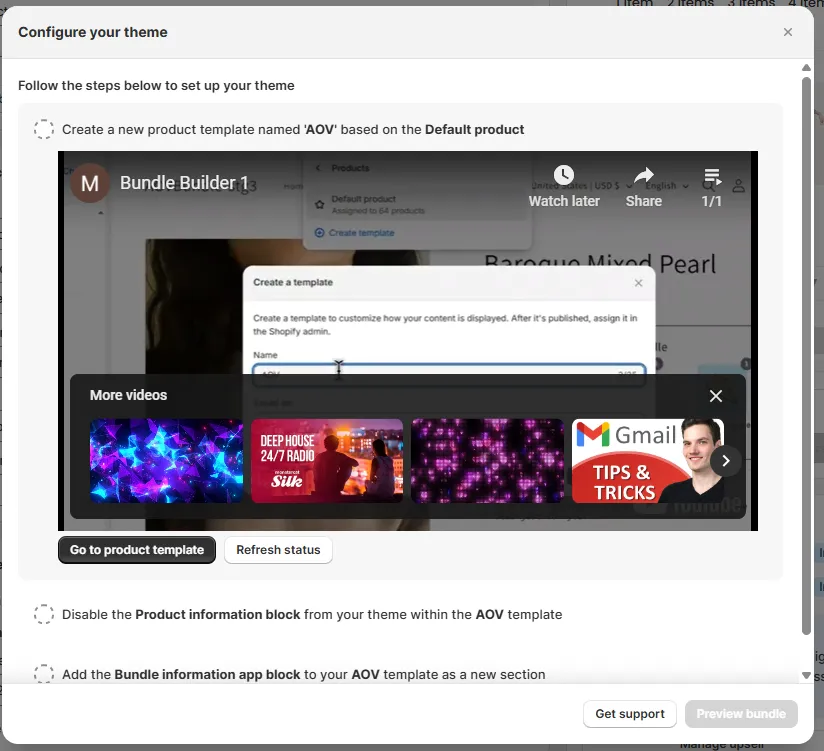Click the Create AOV product template step text
824x751 pixels.
click(x=293, y=129)
